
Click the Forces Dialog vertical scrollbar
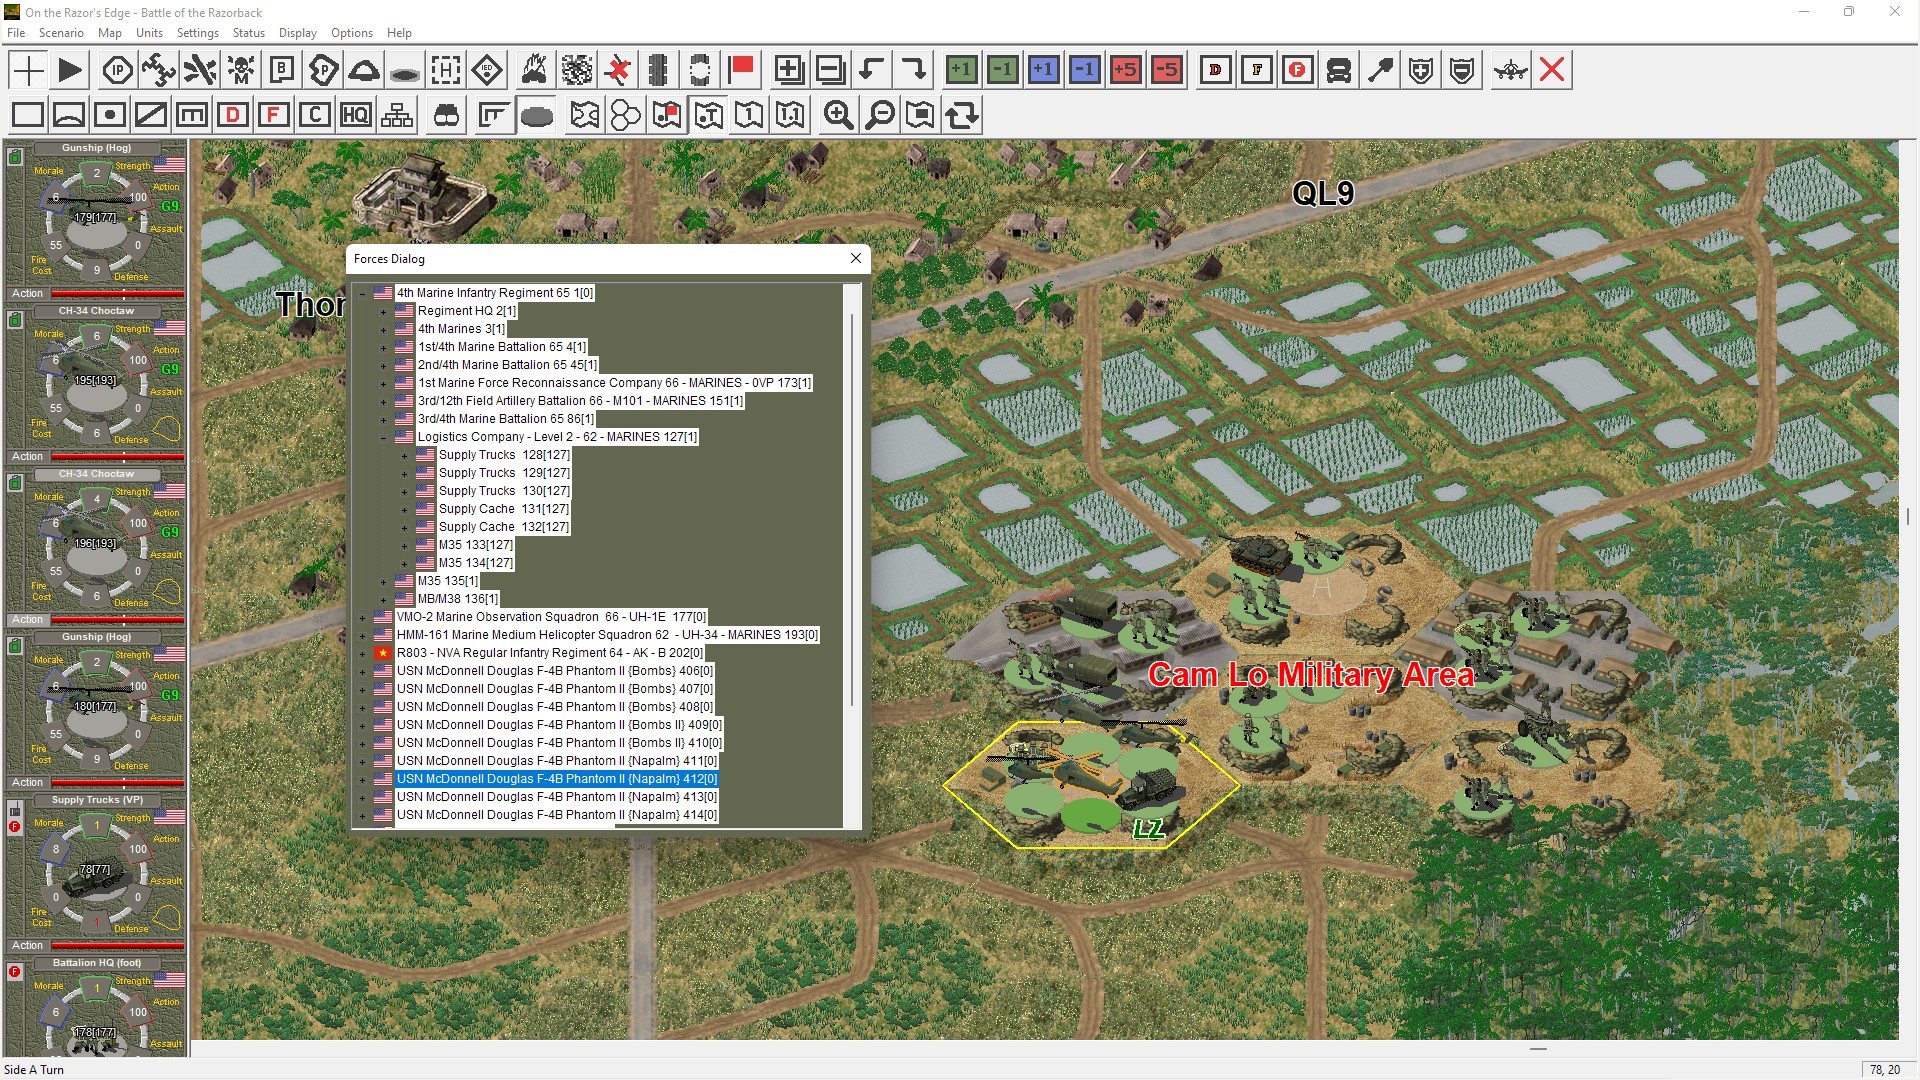click(x=852, y=510)
